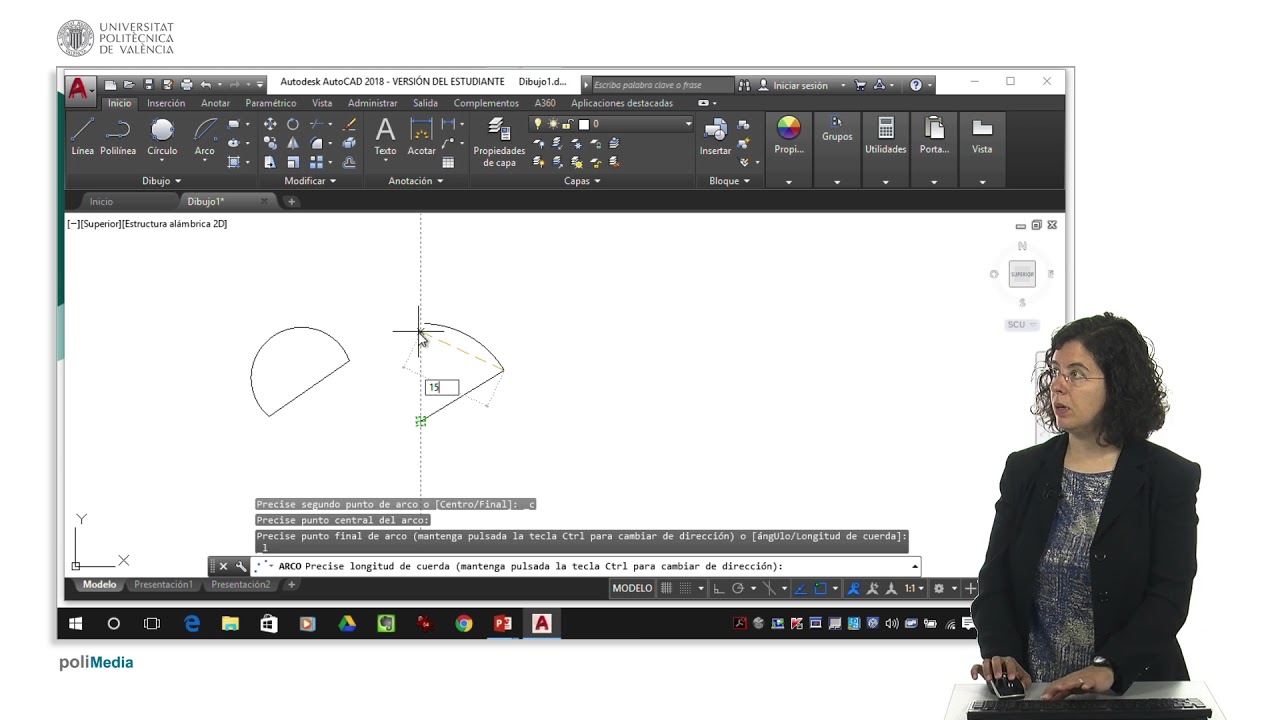This screenshot has width=1280, height=720.
Task: Switch to the Paramétrico ribbon tab
Action: [271, 103]
